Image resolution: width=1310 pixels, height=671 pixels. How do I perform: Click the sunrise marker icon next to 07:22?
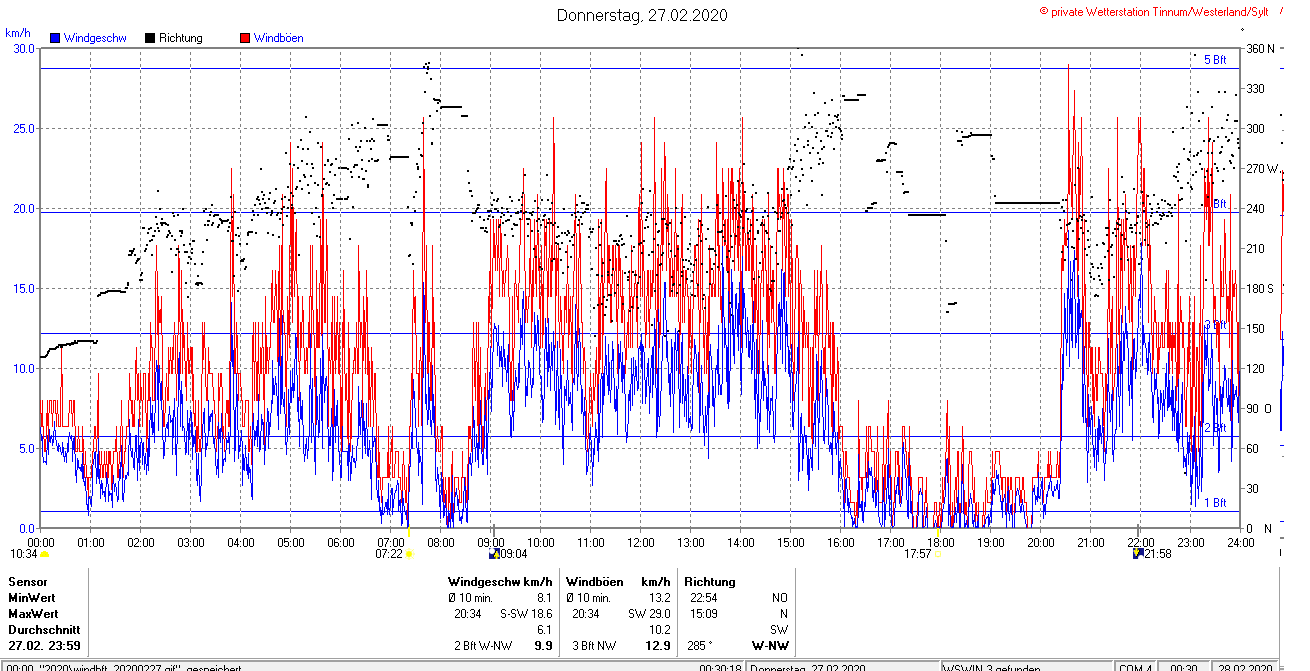(x=408, y=553)
